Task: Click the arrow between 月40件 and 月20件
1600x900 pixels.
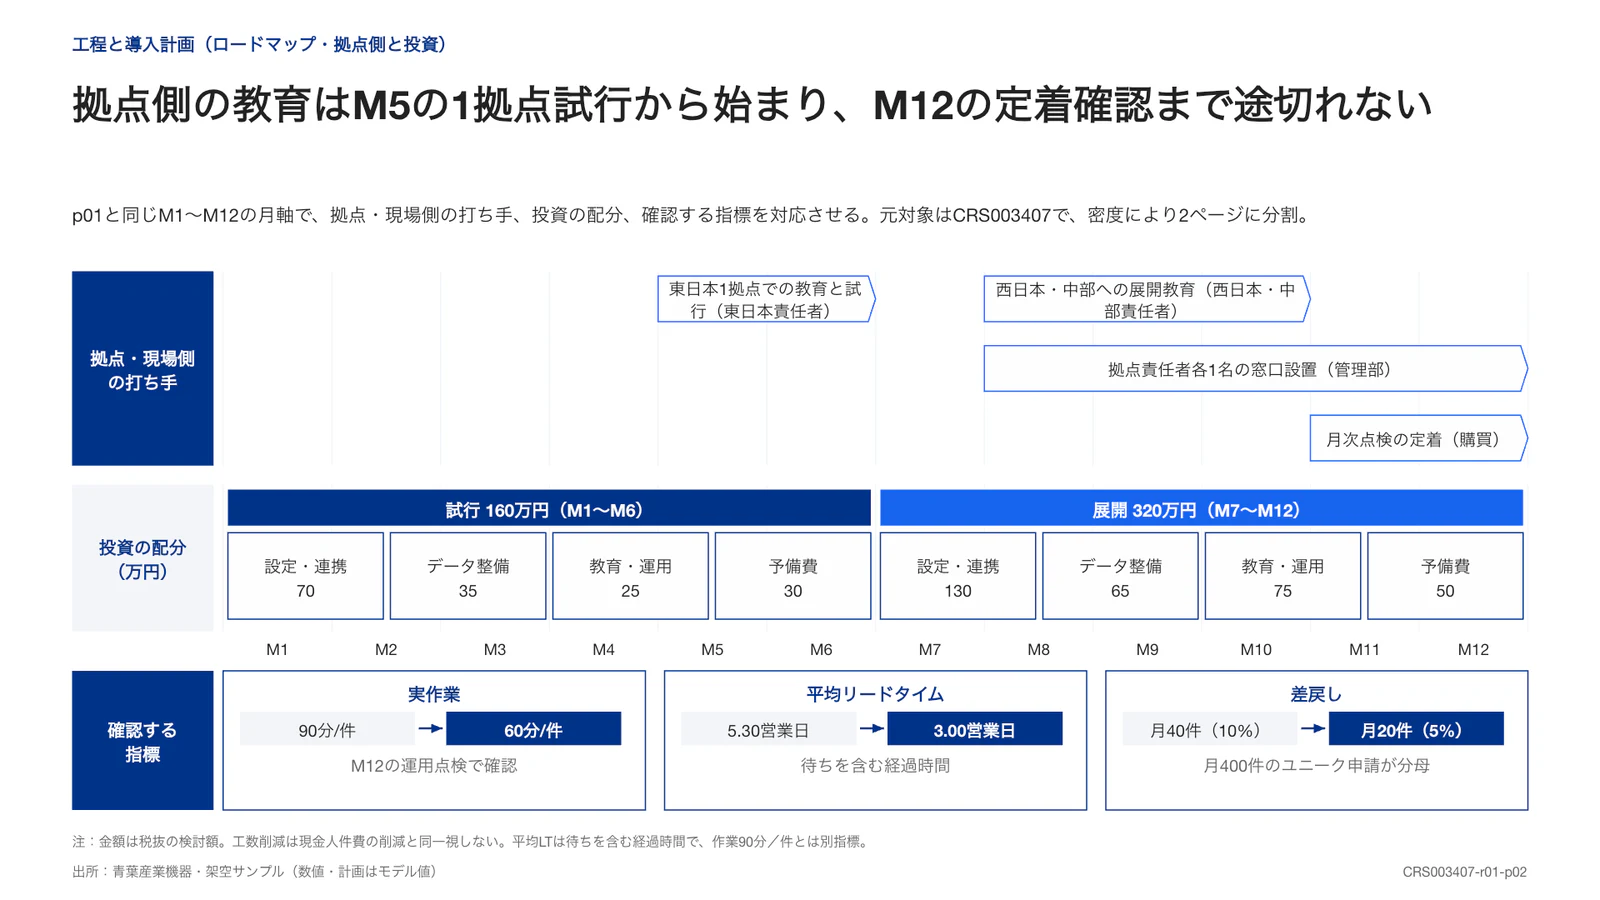Action: 1313,729
